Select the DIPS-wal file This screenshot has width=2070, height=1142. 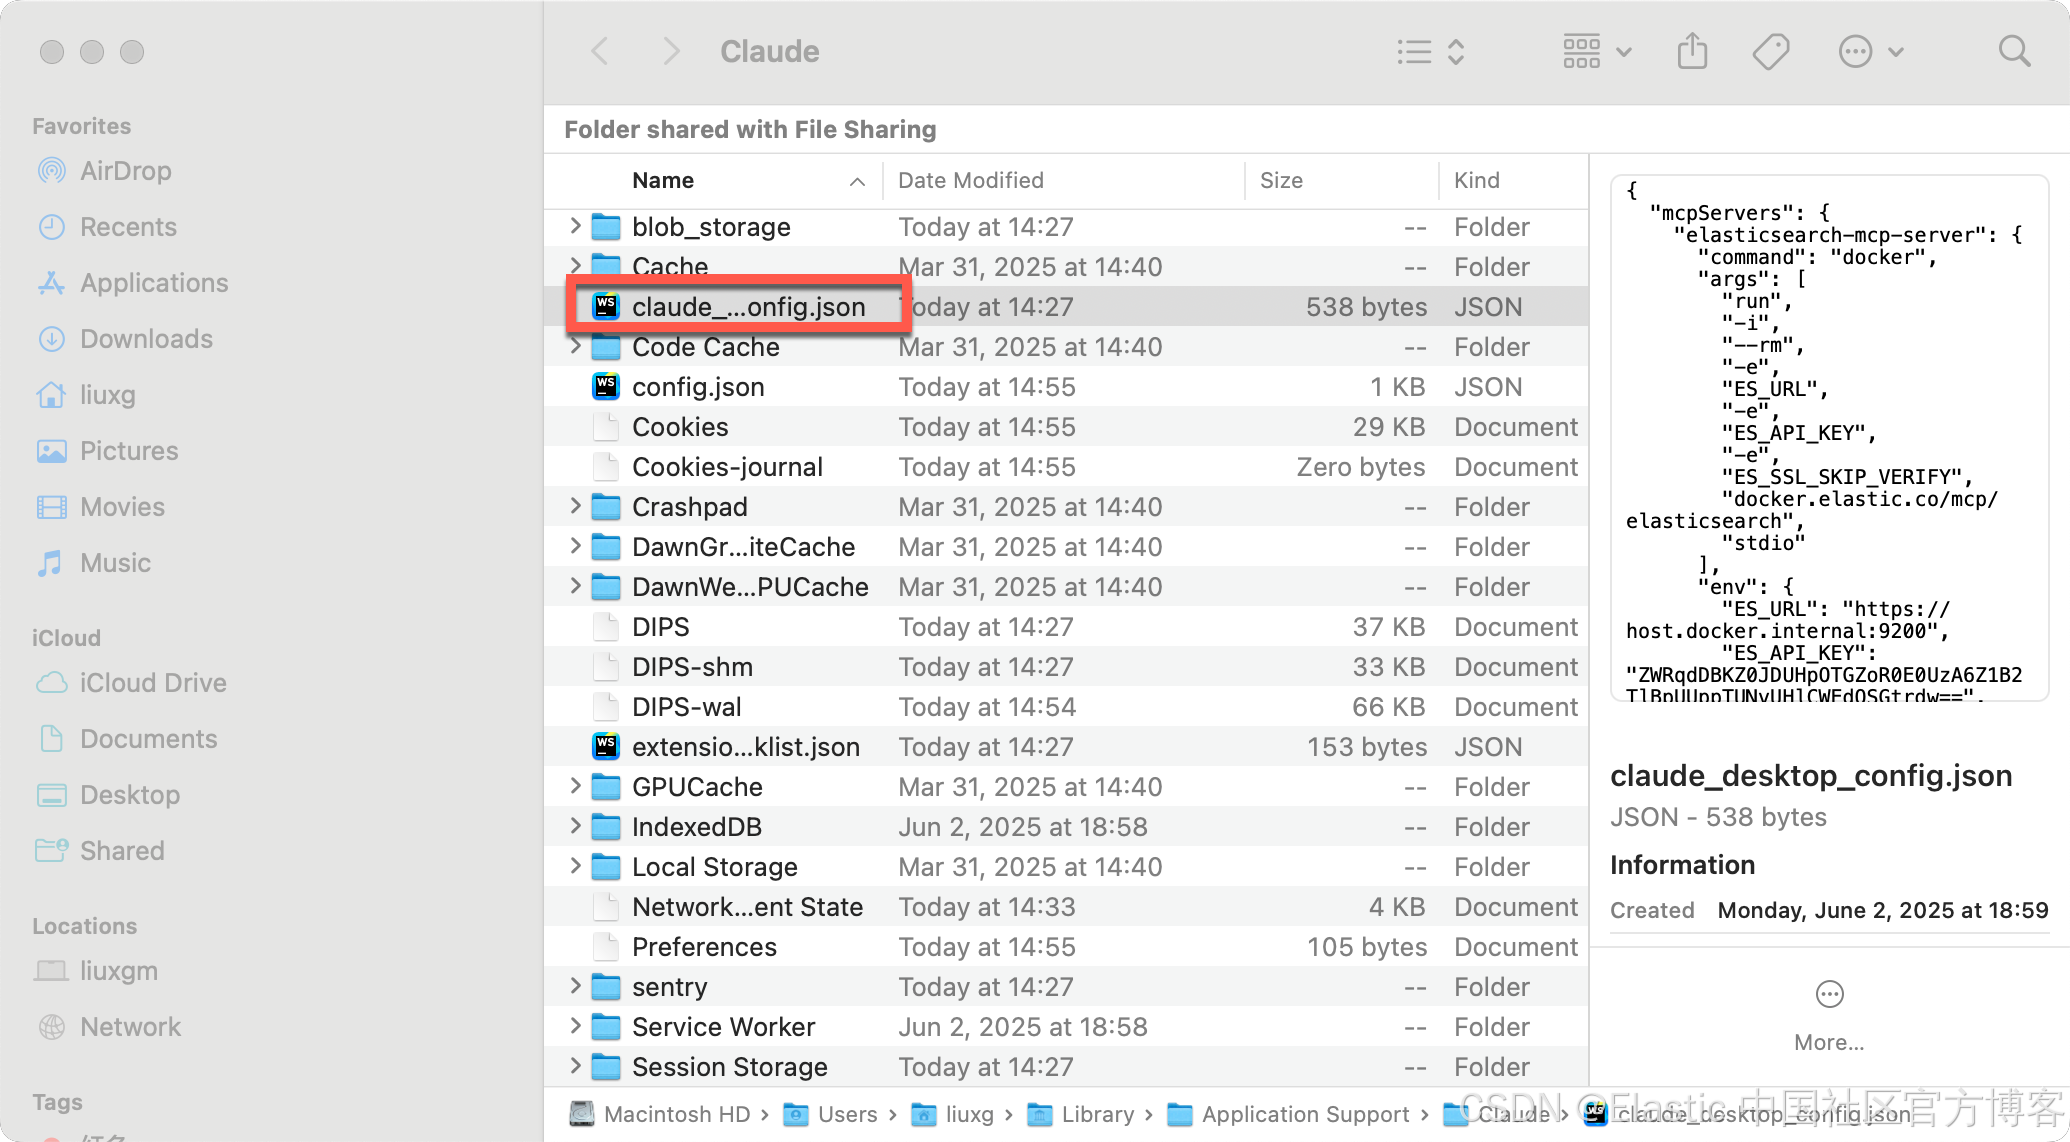[x=1066, y=707]
